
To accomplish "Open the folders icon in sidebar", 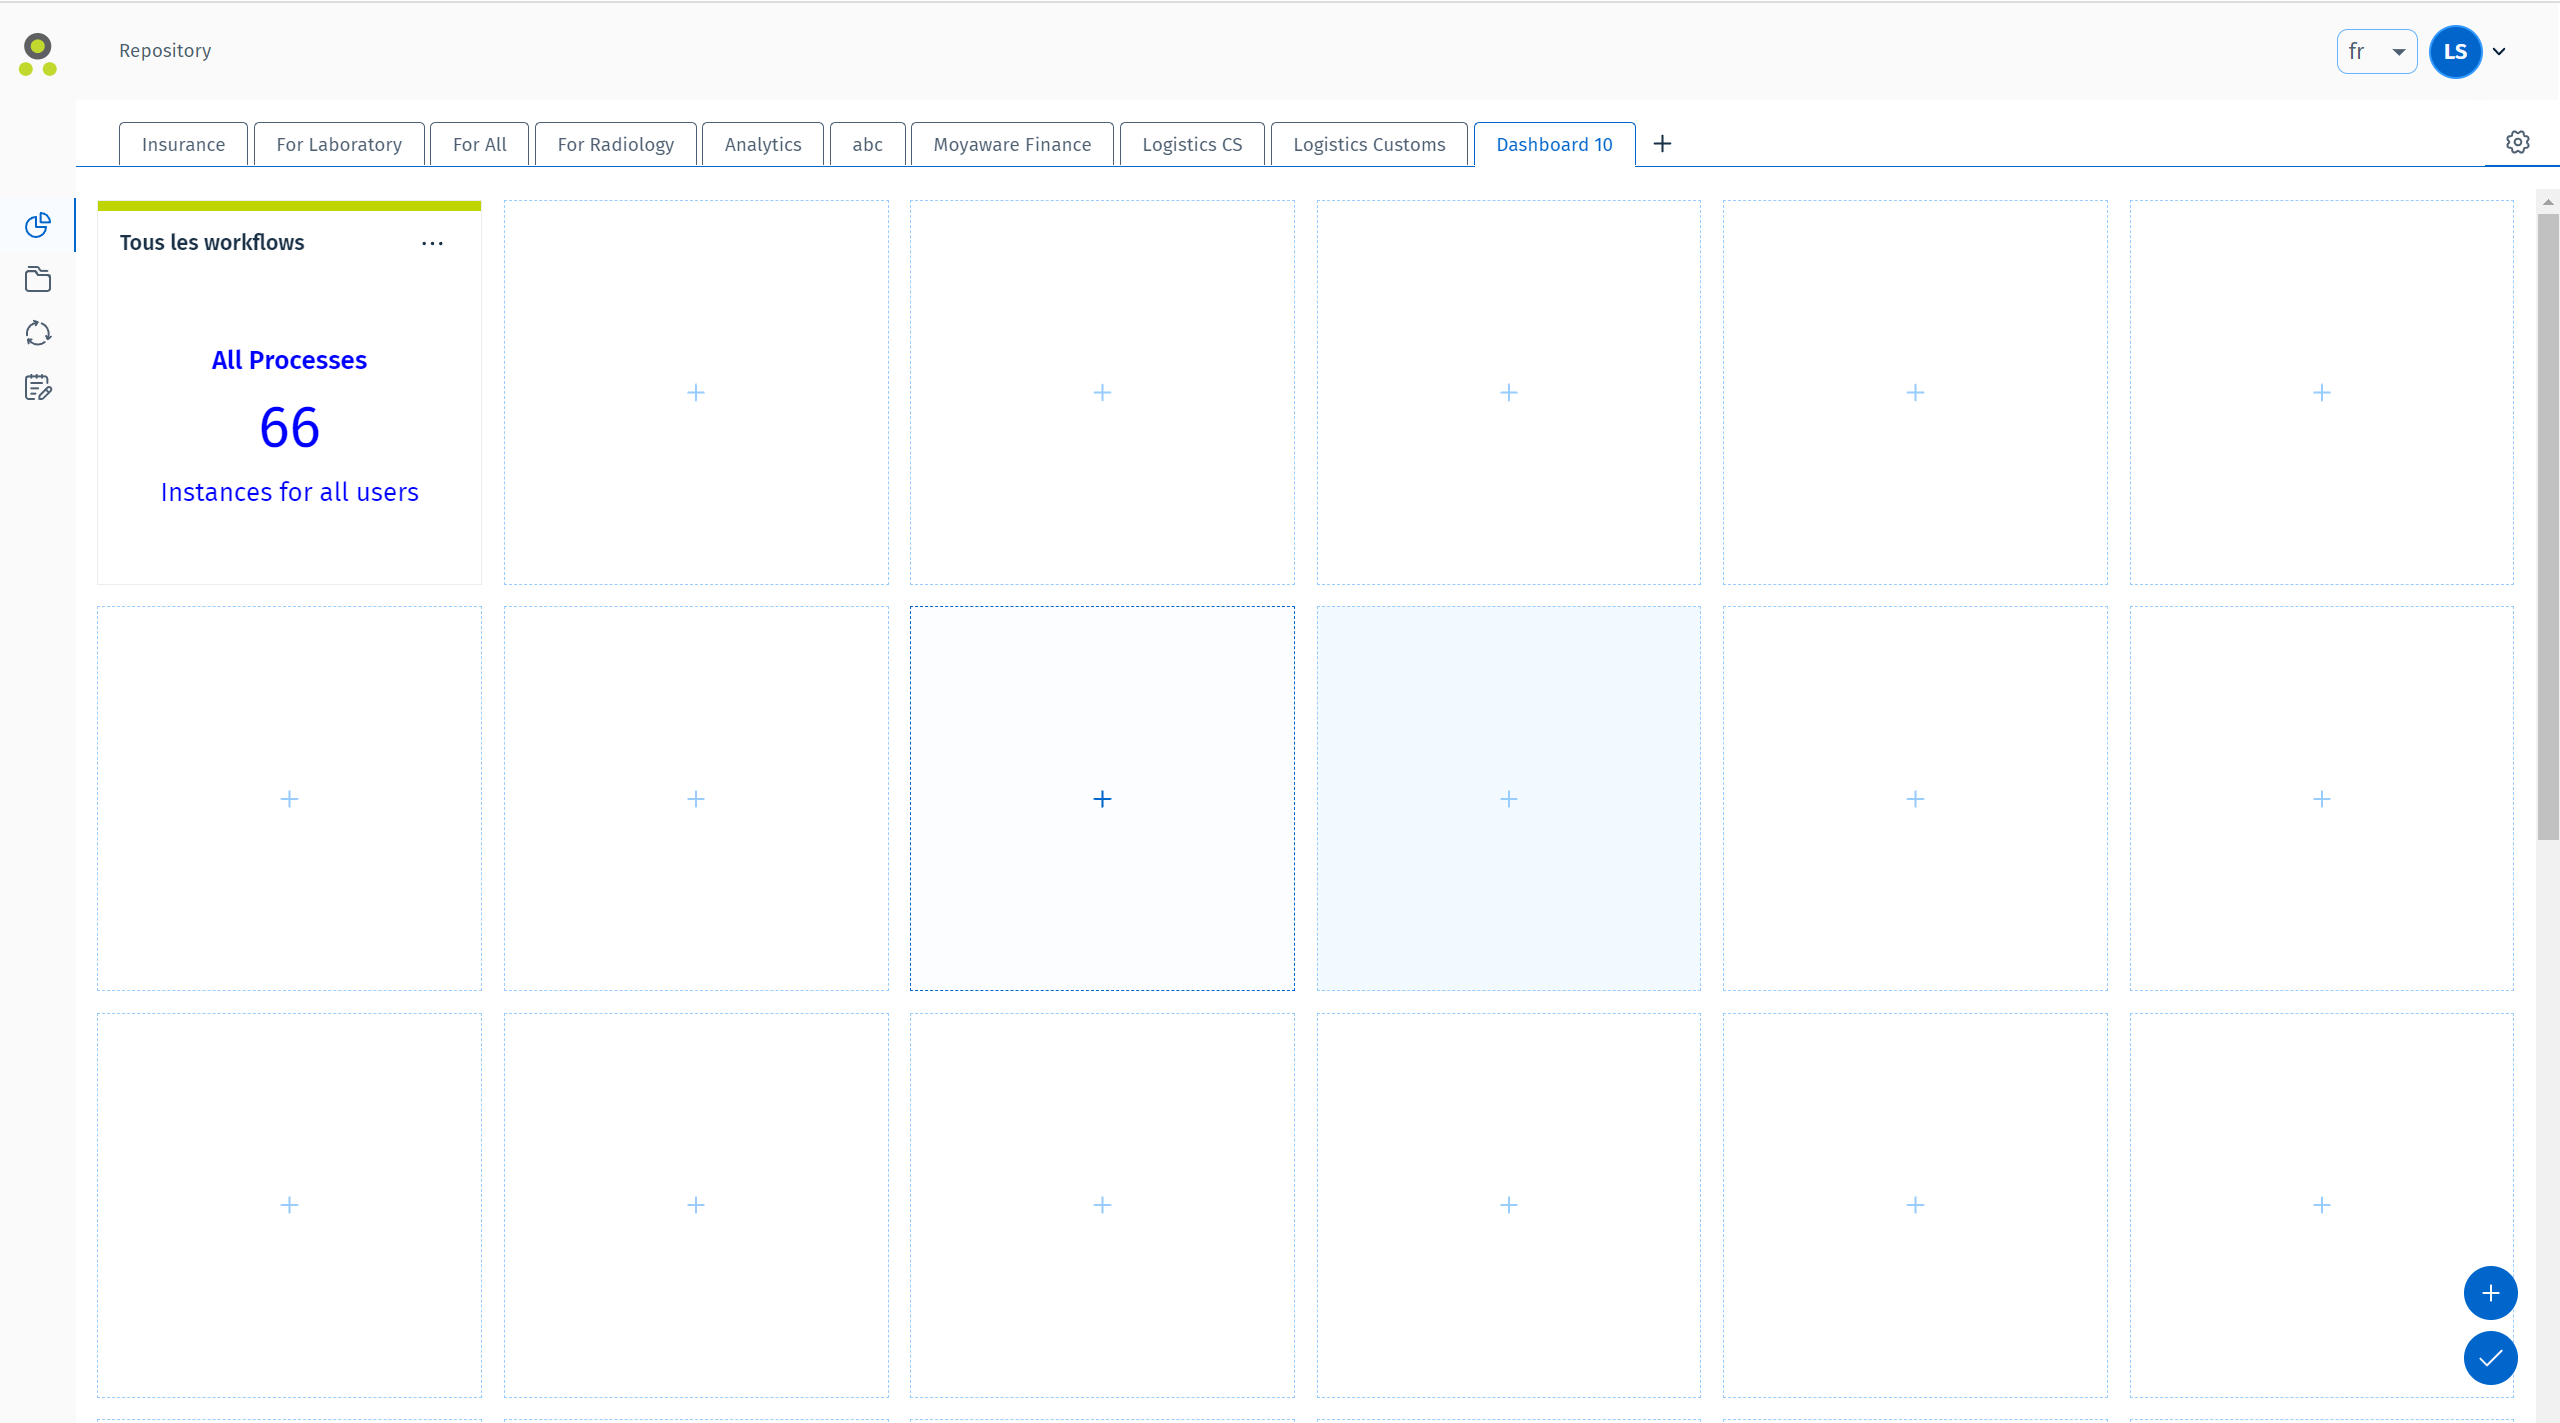I will [x=38, y=279].
